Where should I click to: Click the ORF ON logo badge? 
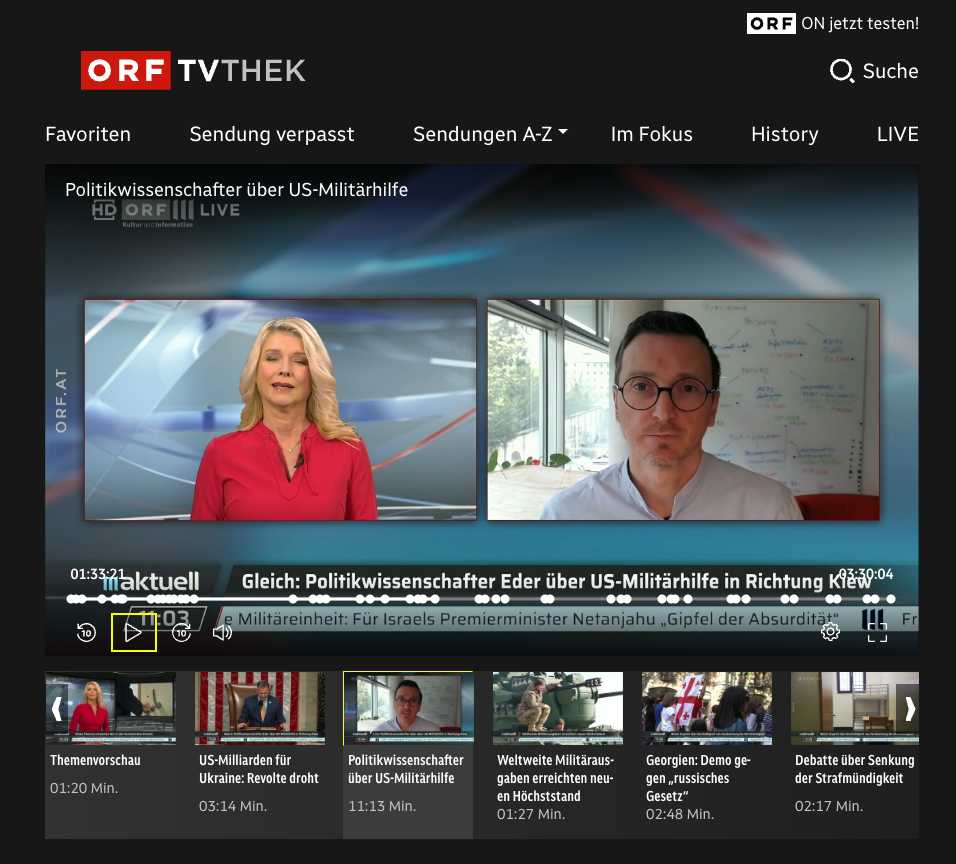tap(771, 24)
